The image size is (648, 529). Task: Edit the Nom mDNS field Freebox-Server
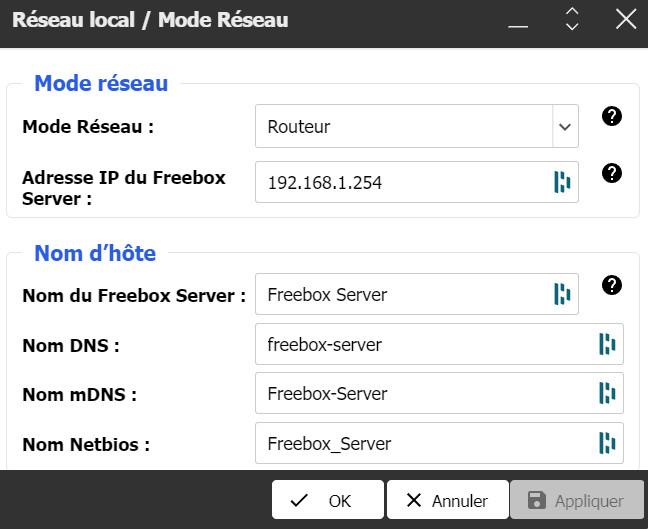point(439,393)
